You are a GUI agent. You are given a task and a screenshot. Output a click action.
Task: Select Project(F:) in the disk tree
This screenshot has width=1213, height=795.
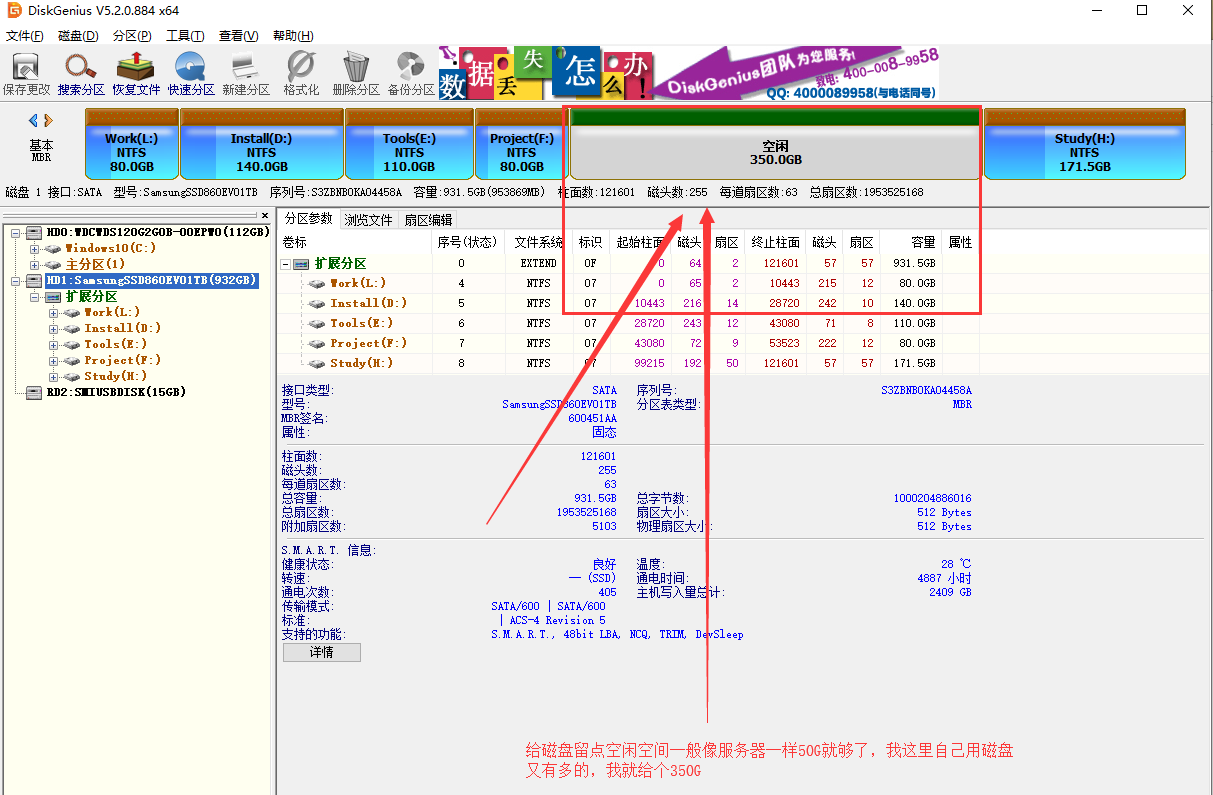(122, 361)
